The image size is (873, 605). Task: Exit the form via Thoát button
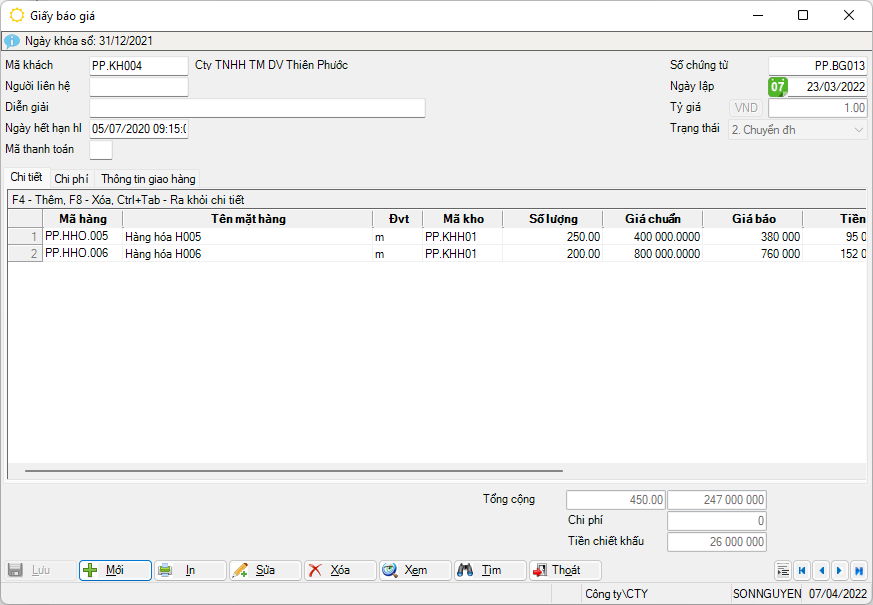565,570
